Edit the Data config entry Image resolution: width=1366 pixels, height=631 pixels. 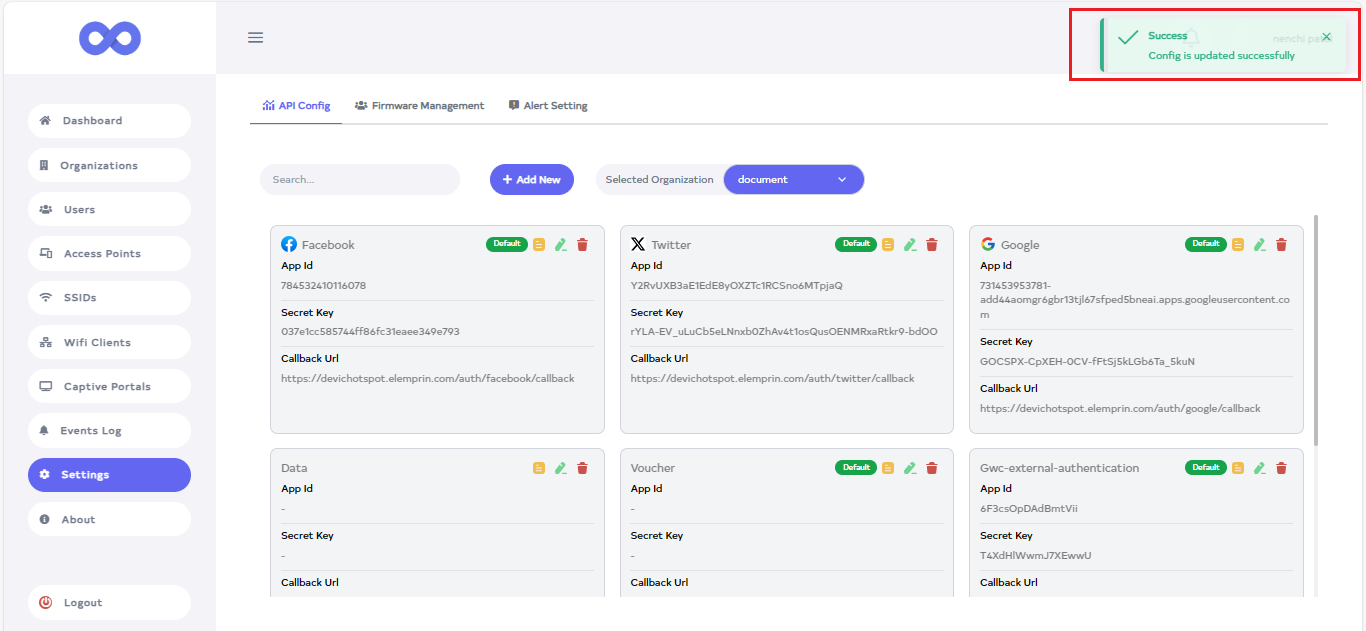[x=561, y=468]
